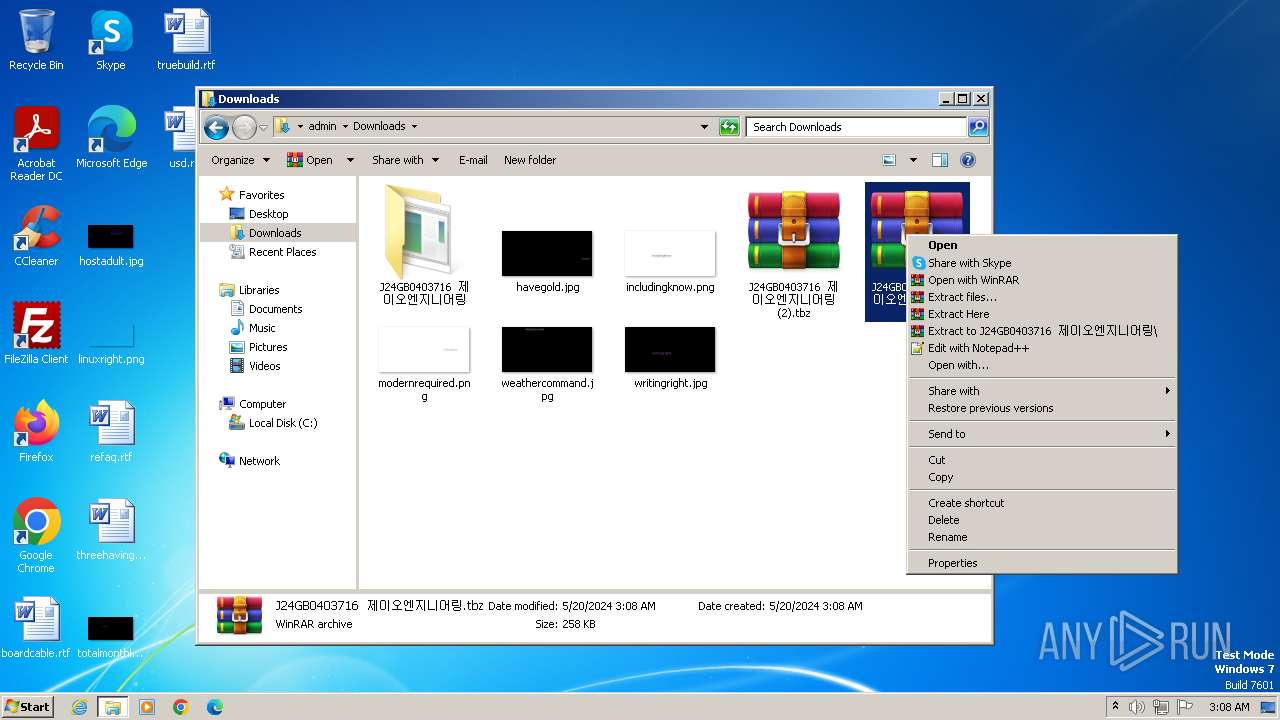Choose Open in the context menu

pos(1041,245)
